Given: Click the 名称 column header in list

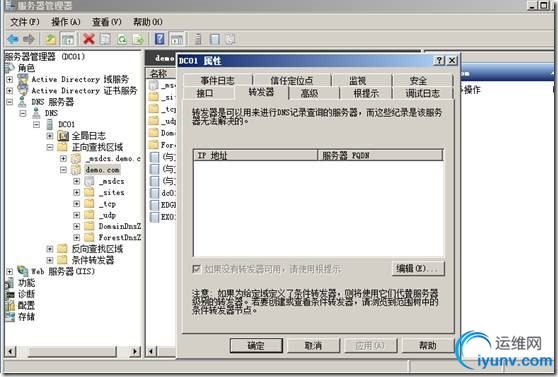Looking at the screenshot, I should click(x=161, y=73).
